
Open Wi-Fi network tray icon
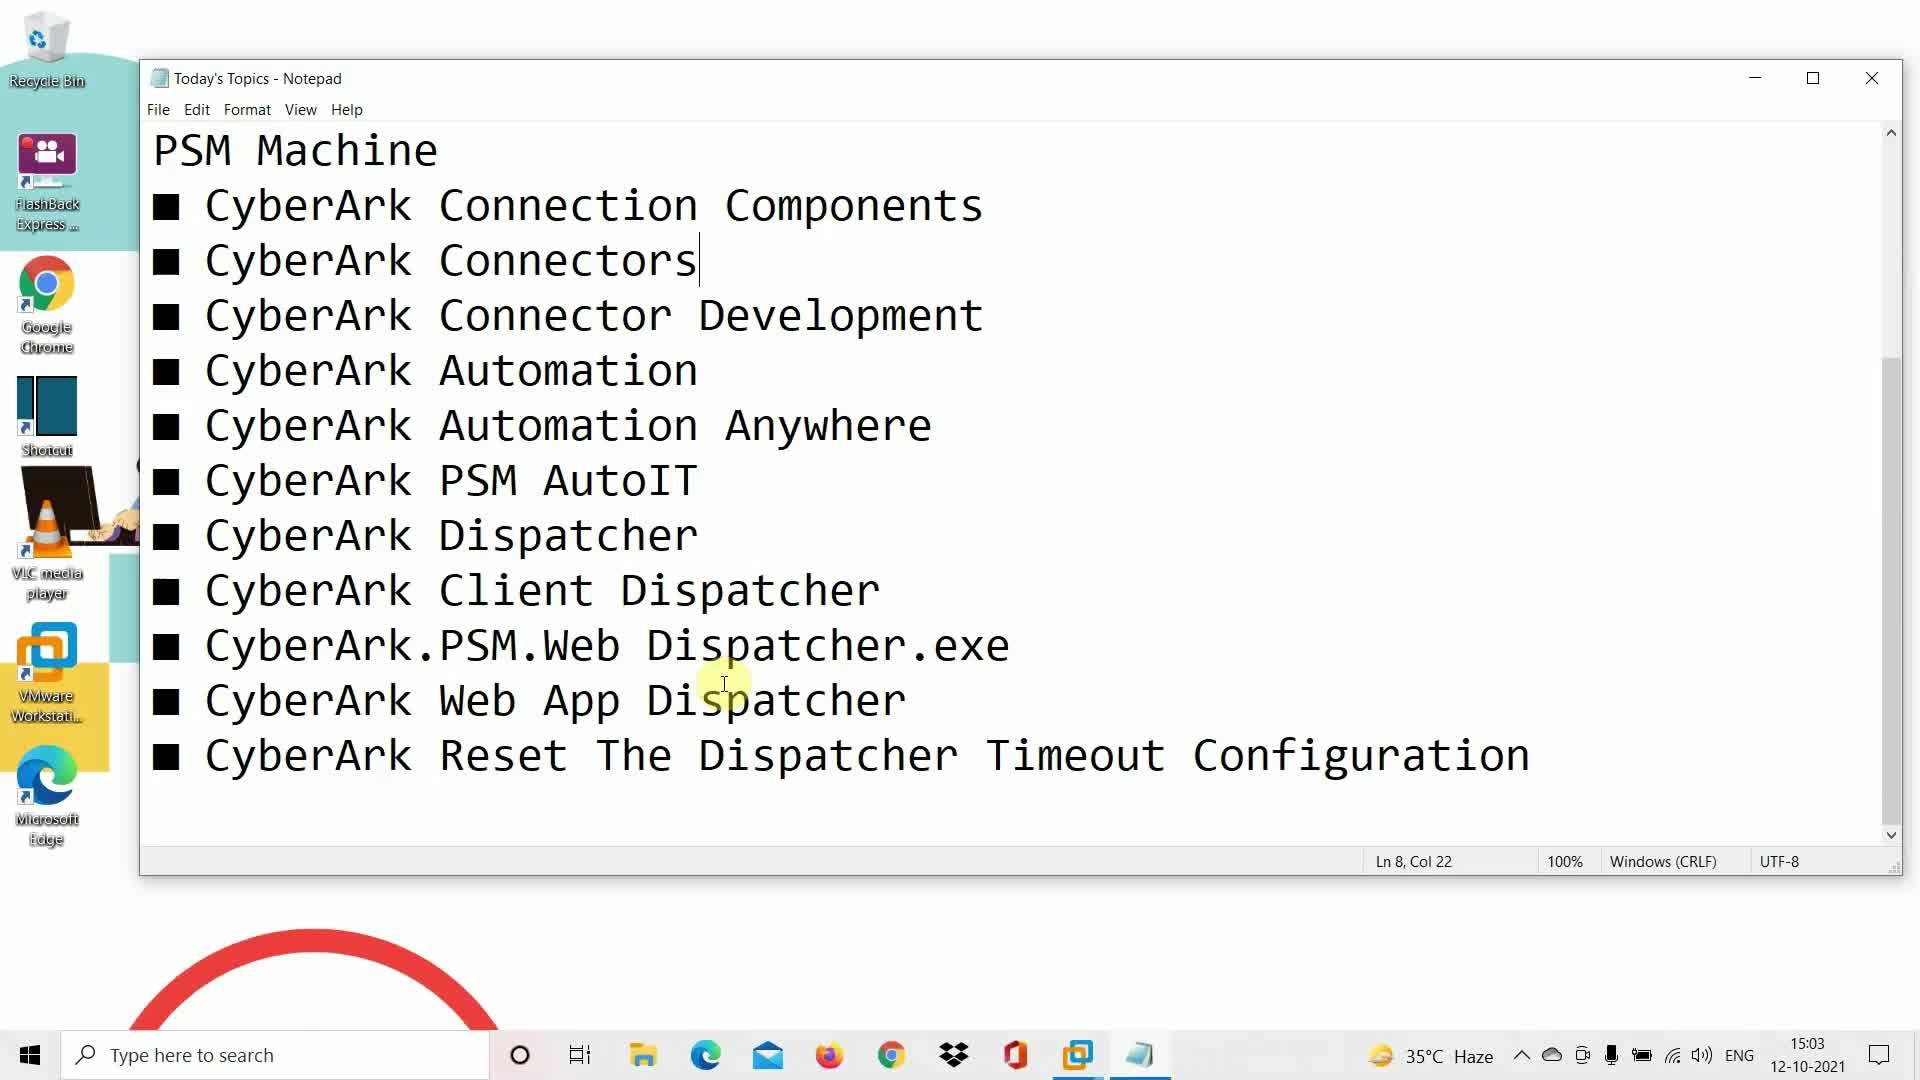[1672, 1055]
